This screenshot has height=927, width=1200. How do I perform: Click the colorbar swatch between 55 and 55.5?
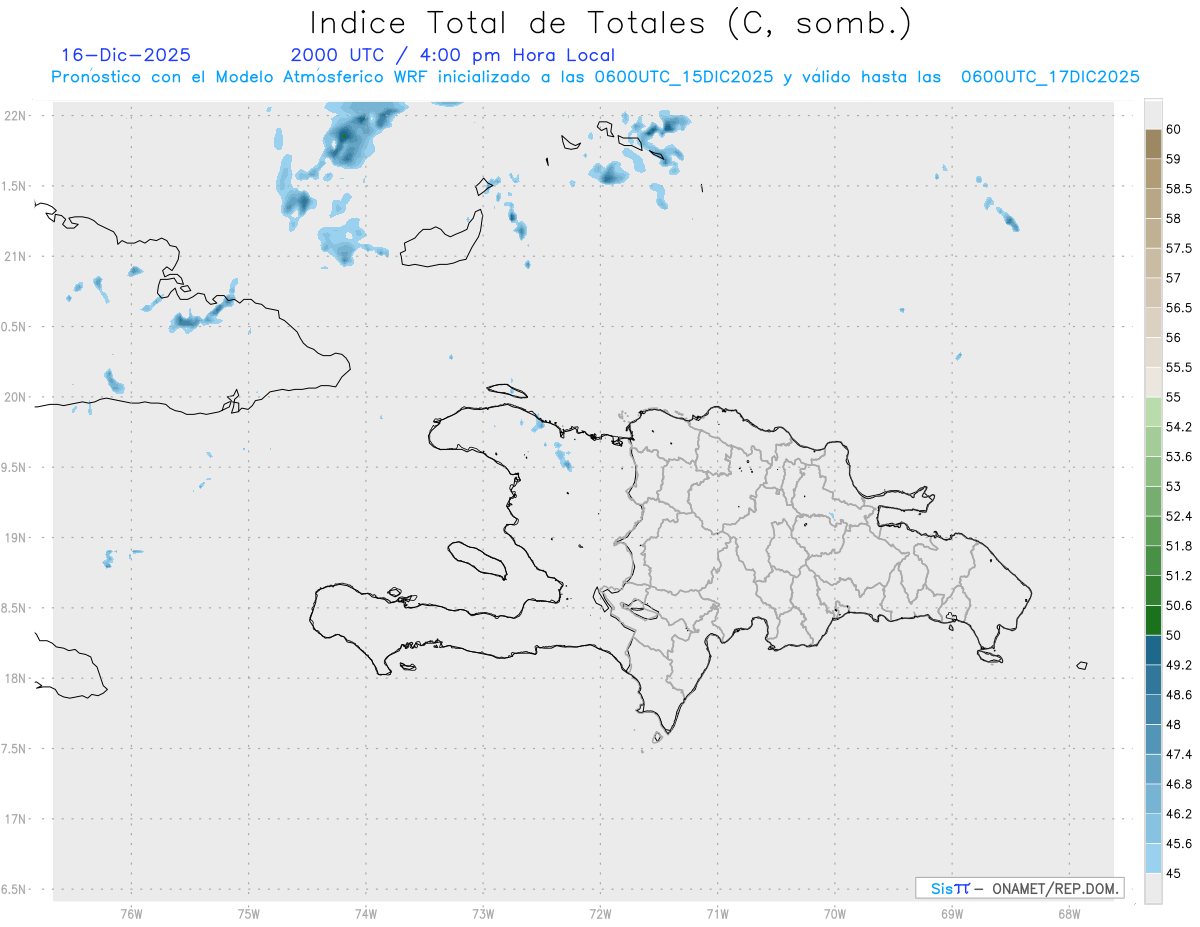point(1153,382)
